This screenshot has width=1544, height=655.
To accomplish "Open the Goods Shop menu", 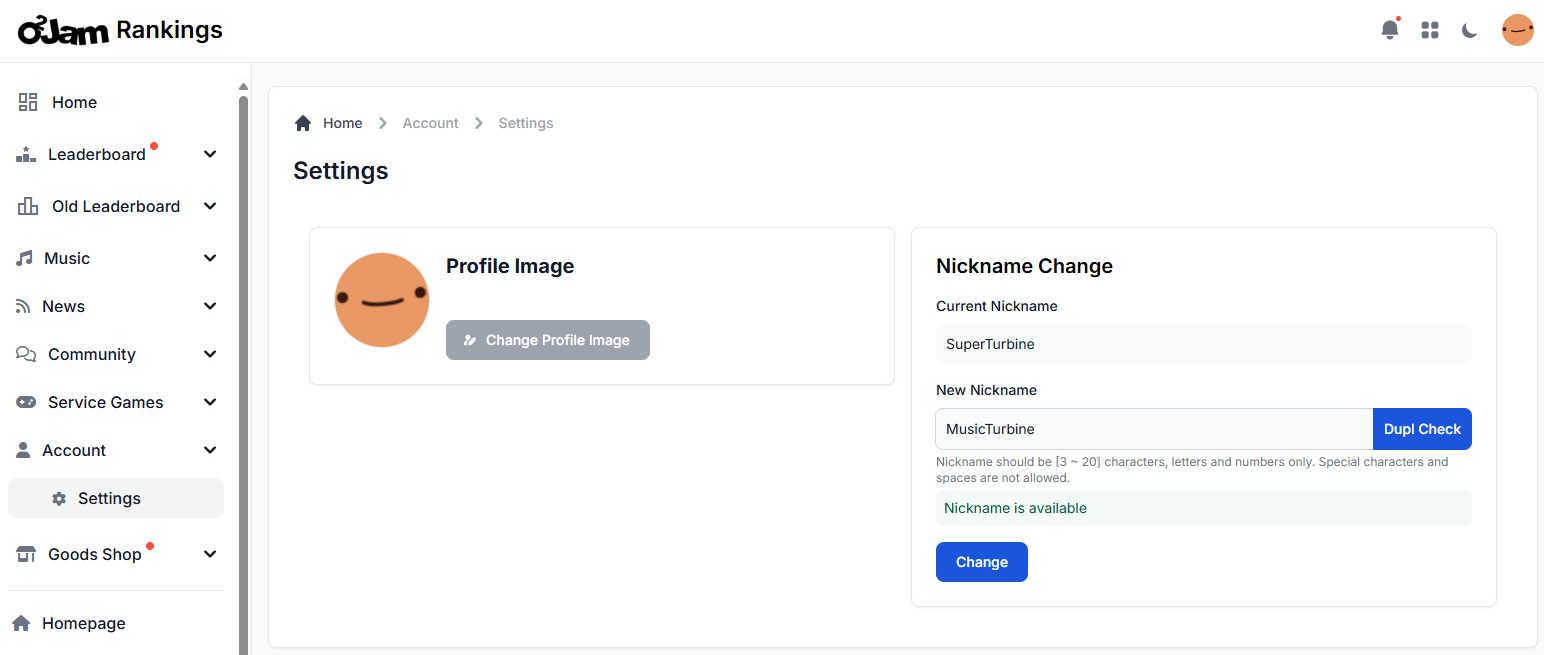I will click(x=116, y=554).
